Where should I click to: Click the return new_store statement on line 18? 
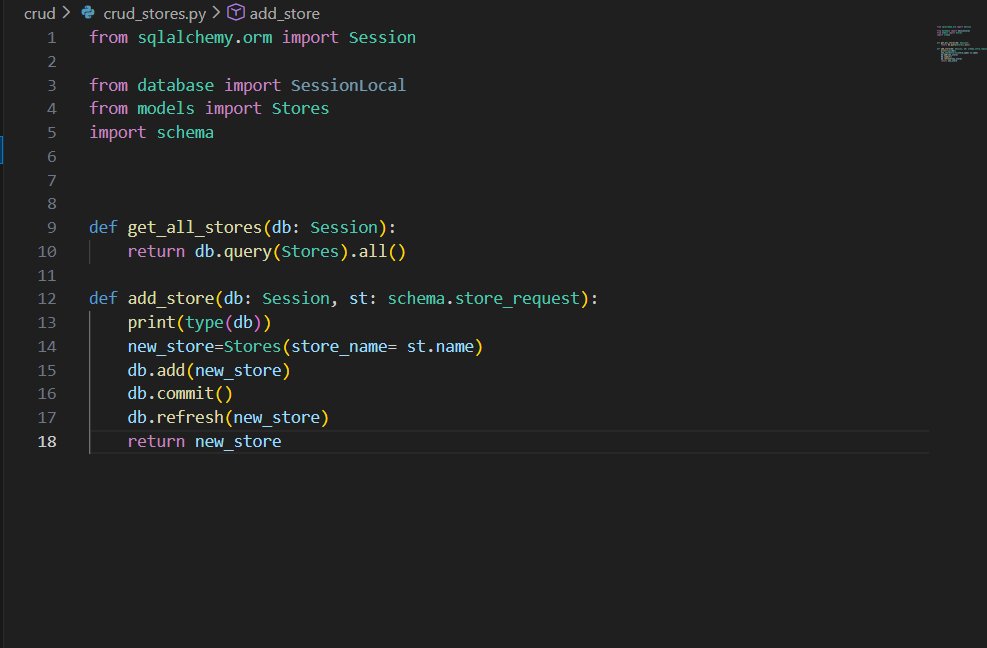203,441
